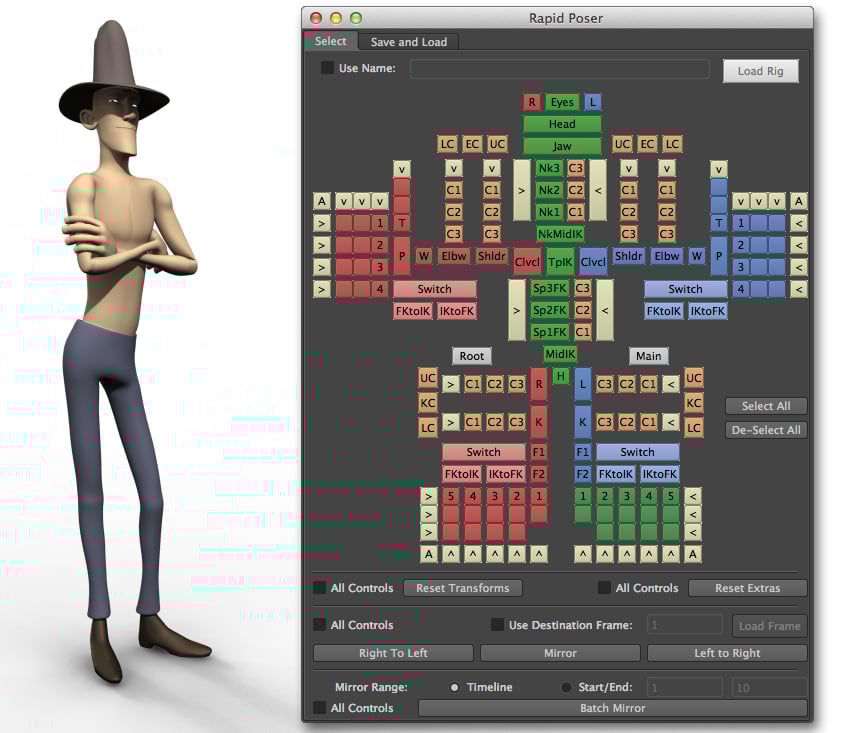Screen dimensions: 855x733
Task: Select the Head control
Action: pos(562,124)
